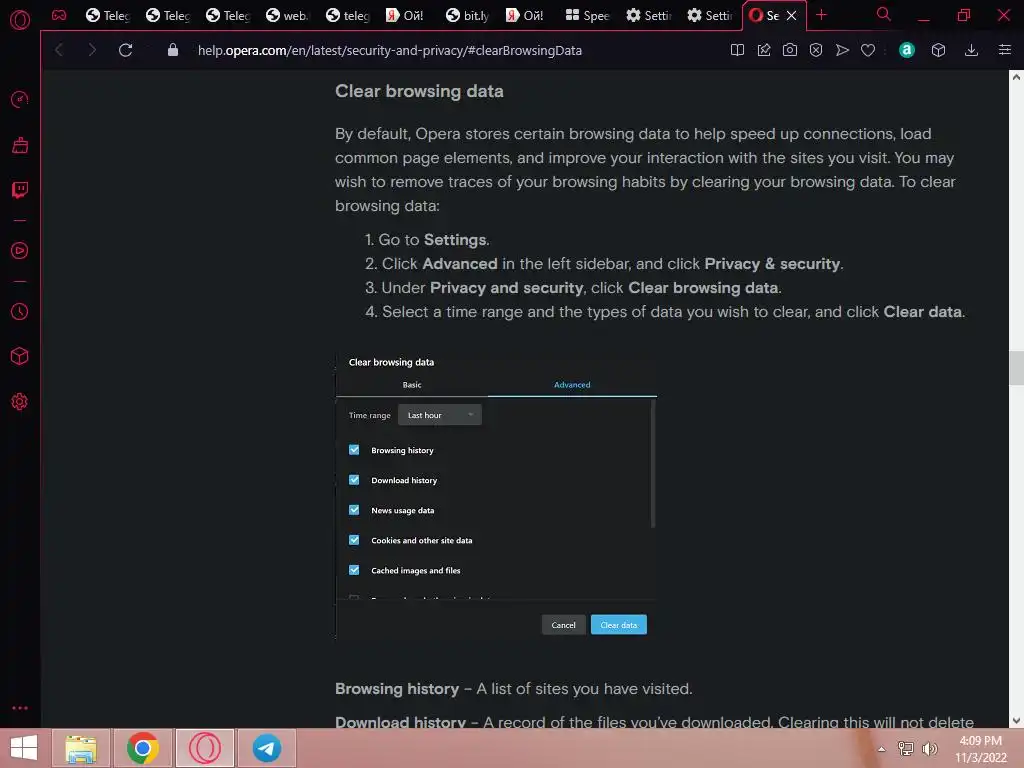Open ad blocker shield icon

pos(816,50)
